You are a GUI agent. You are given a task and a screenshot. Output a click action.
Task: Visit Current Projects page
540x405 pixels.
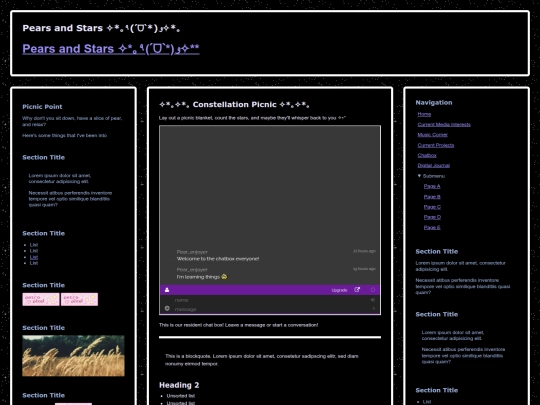pyautogui.click(x=436, y=145)
